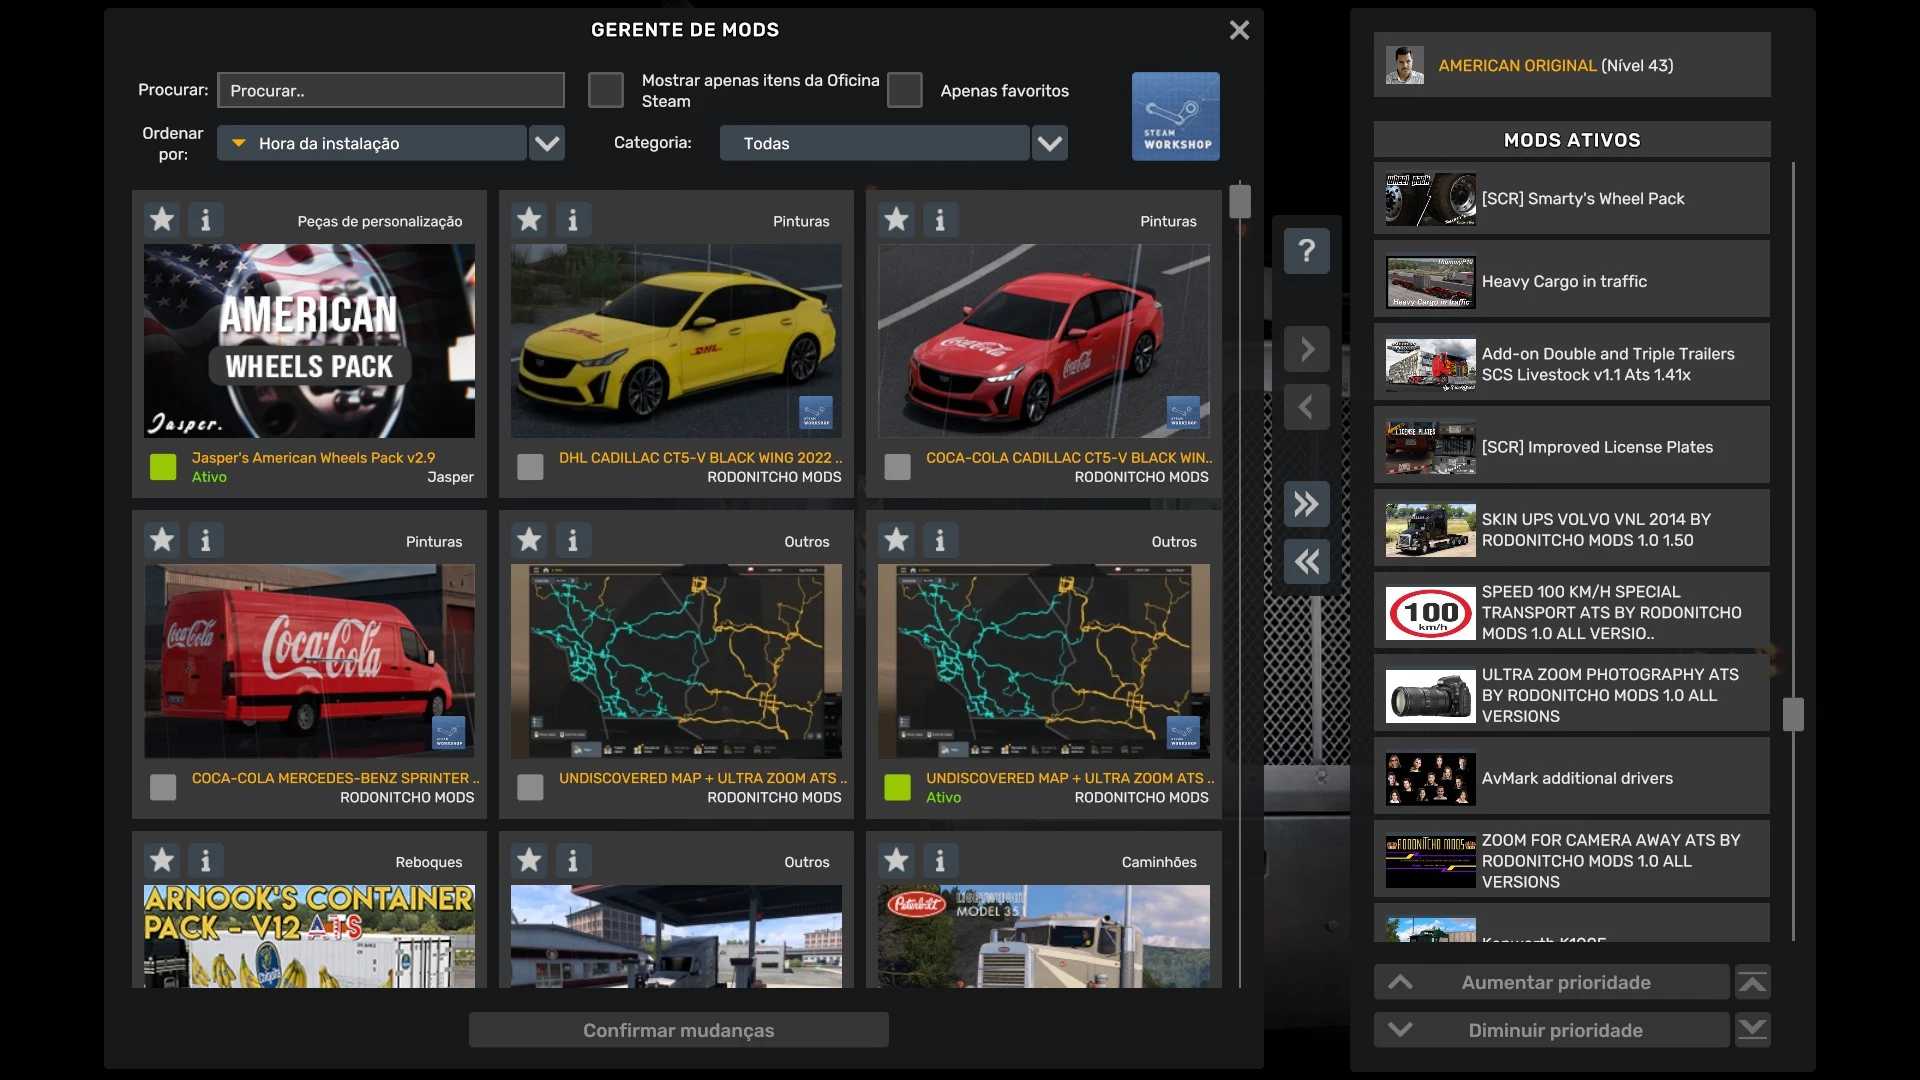This screenshot has height=1080, width=1920.
Task: Click 'Confirmar mudanças' button
Action: tap(678, 1030)
